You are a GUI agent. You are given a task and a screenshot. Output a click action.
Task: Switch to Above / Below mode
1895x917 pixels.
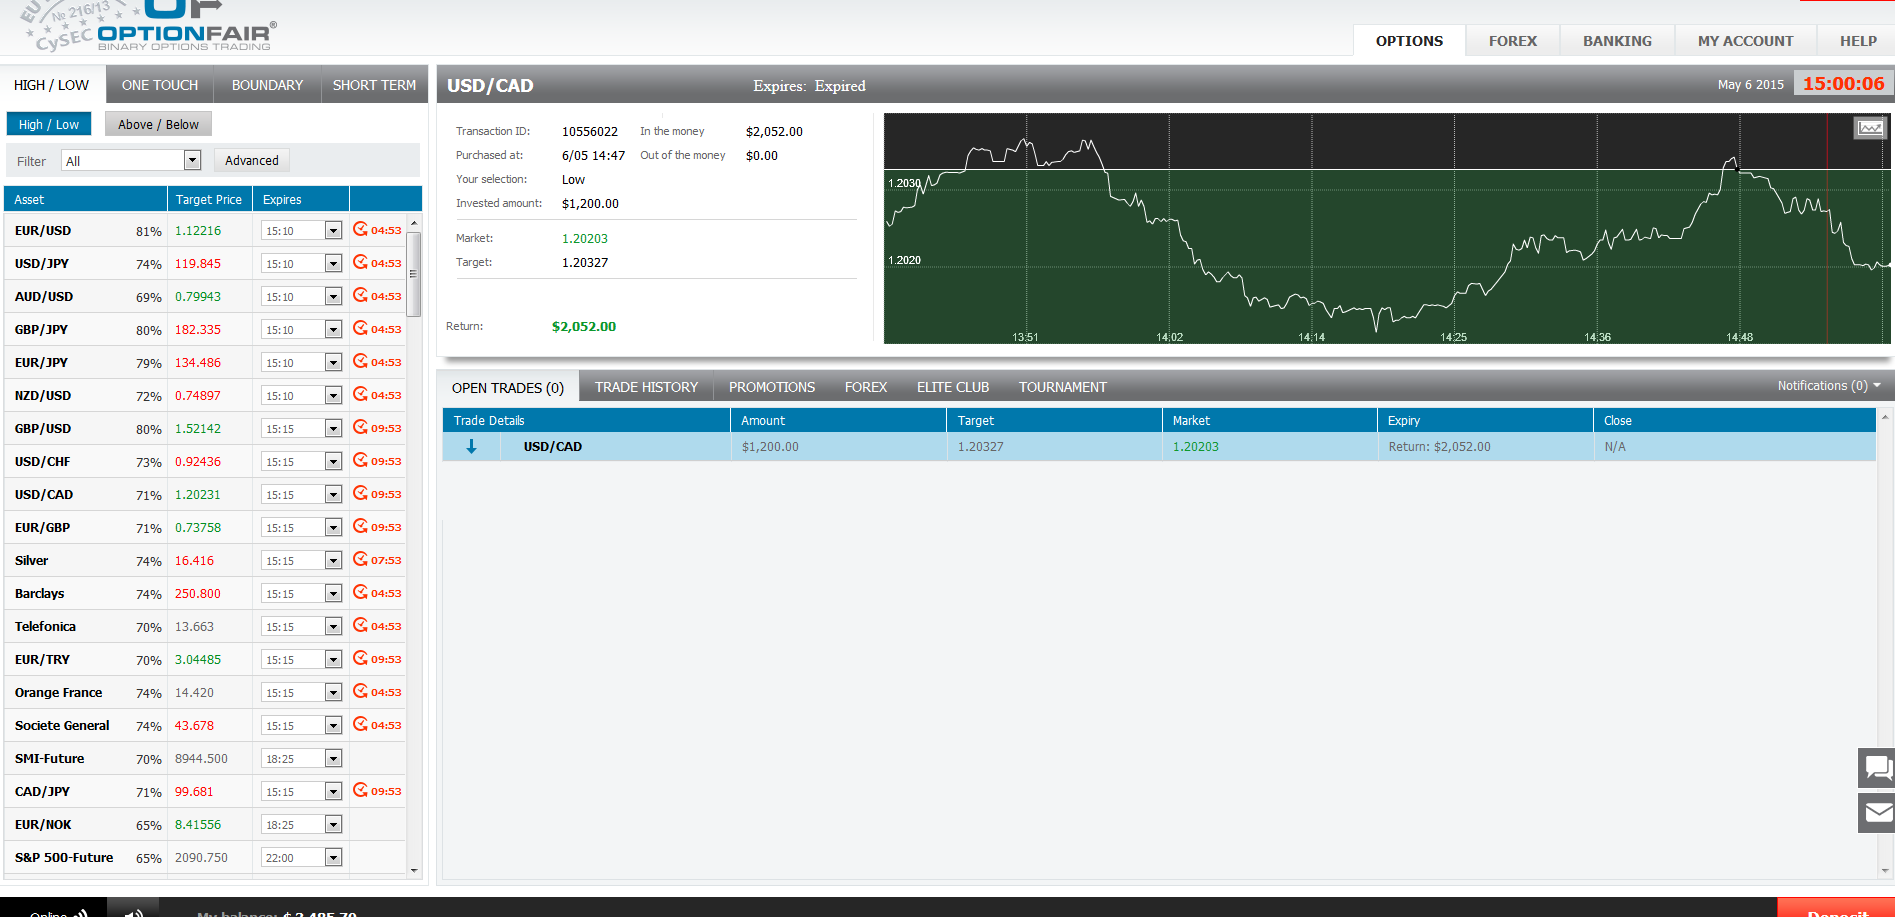coord(158,124)
